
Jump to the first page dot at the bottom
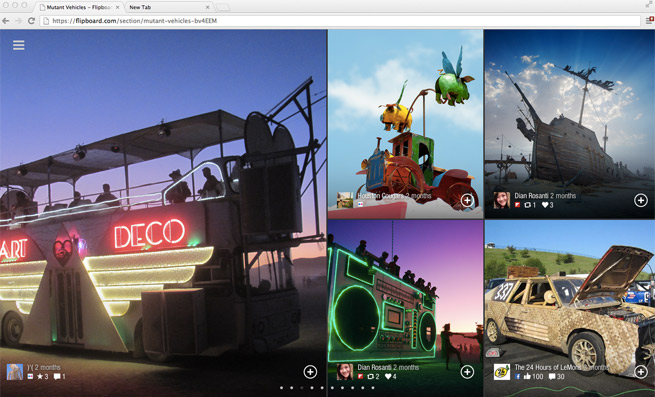282,388
